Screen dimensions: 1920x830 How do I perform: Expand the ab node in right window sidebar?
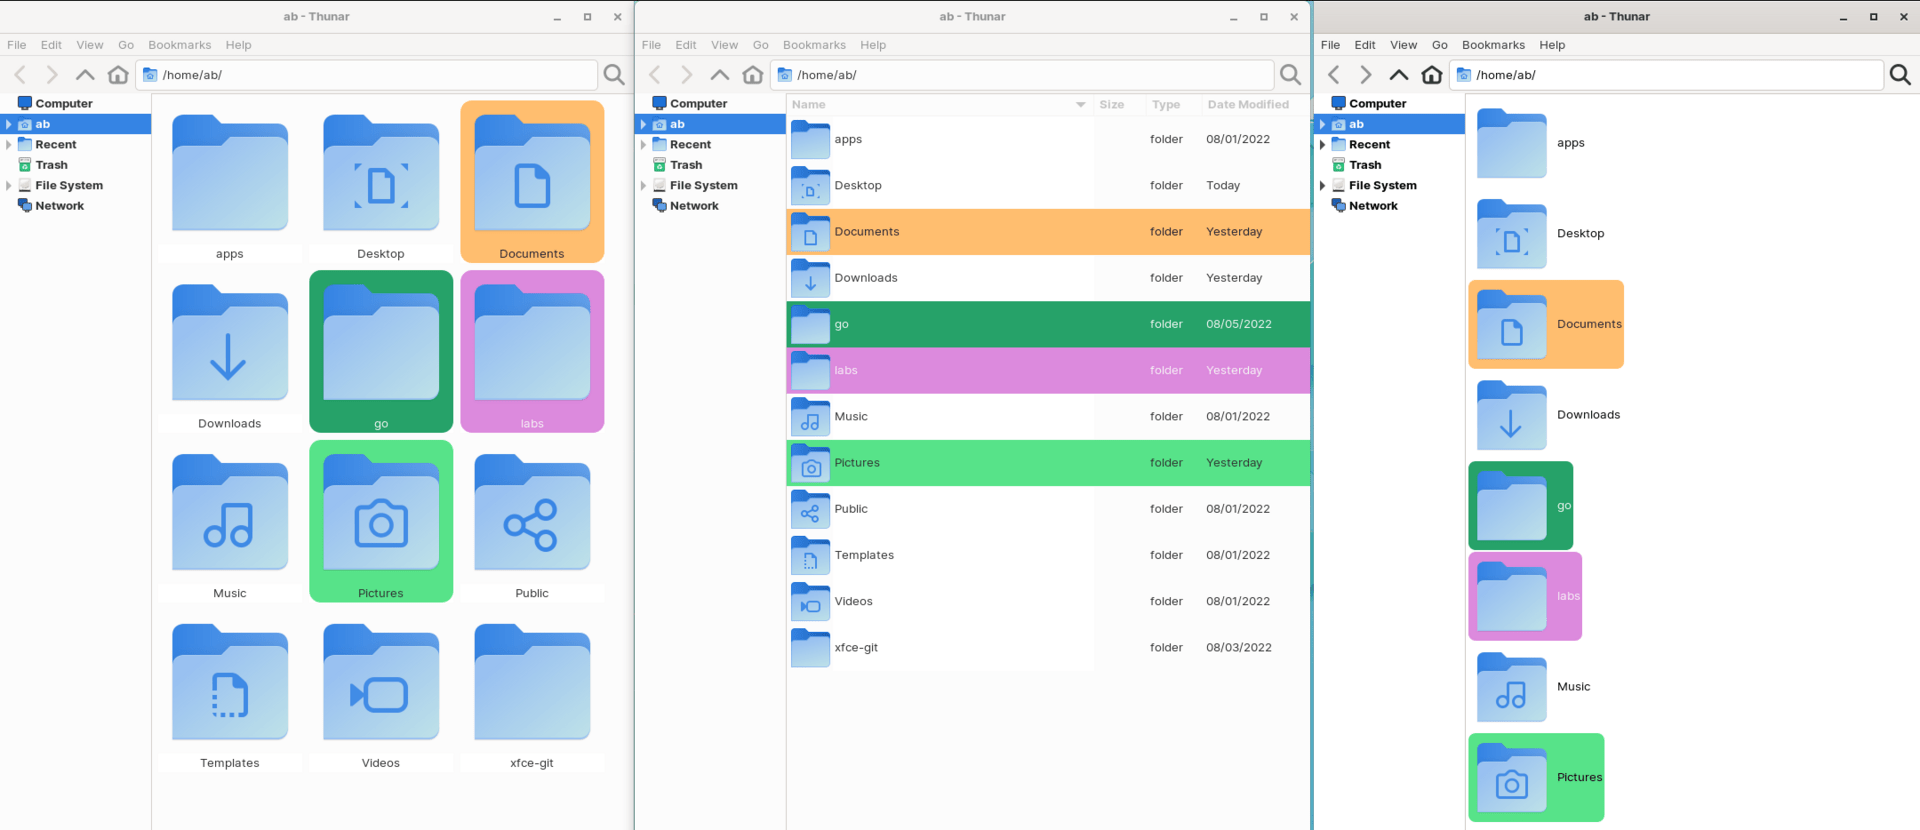coord(1323,124)
